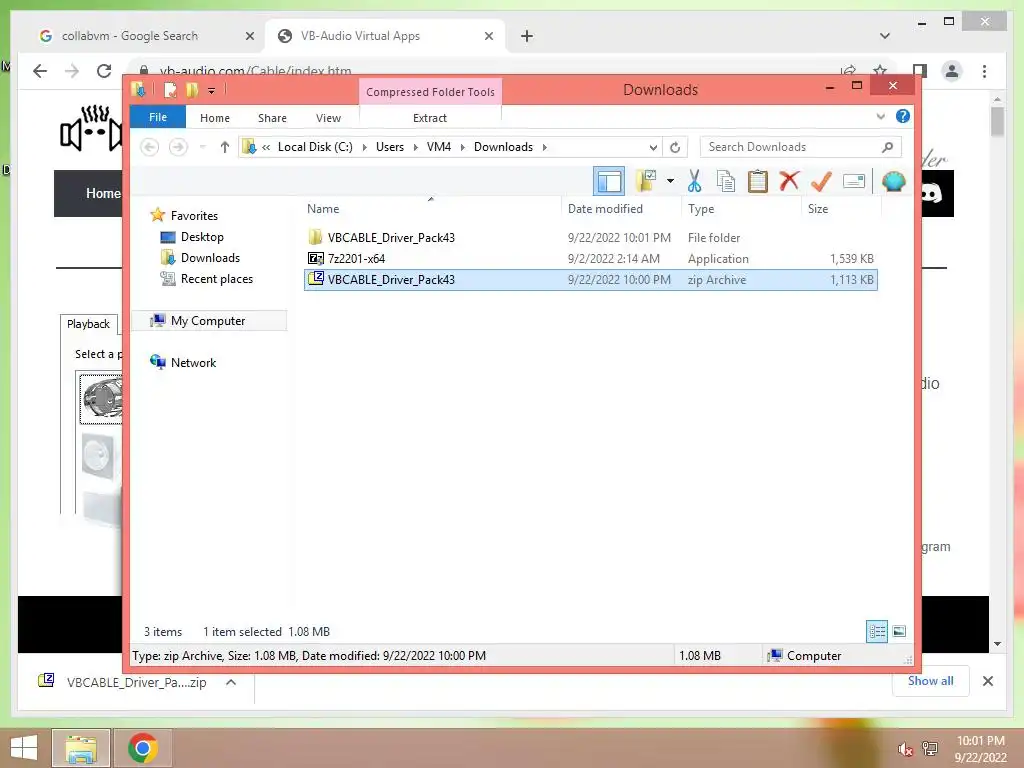Click the Refresh button in address bar
The image size is (1024, 768).
pyautogui.click(x=675, y=147)
